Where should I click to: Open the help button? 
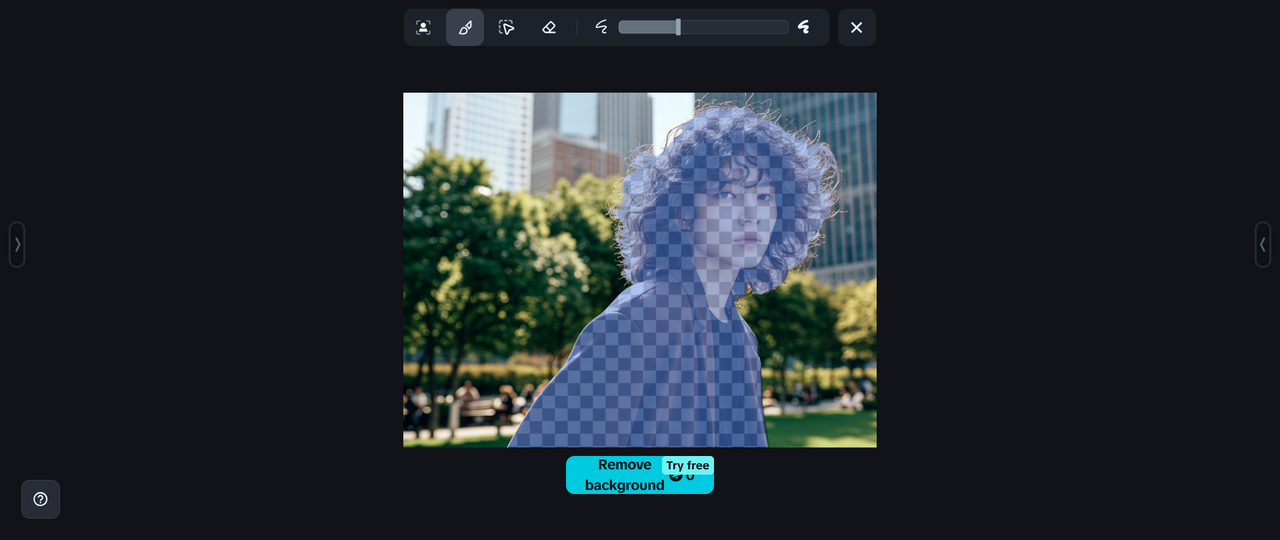tap(41, 499)
